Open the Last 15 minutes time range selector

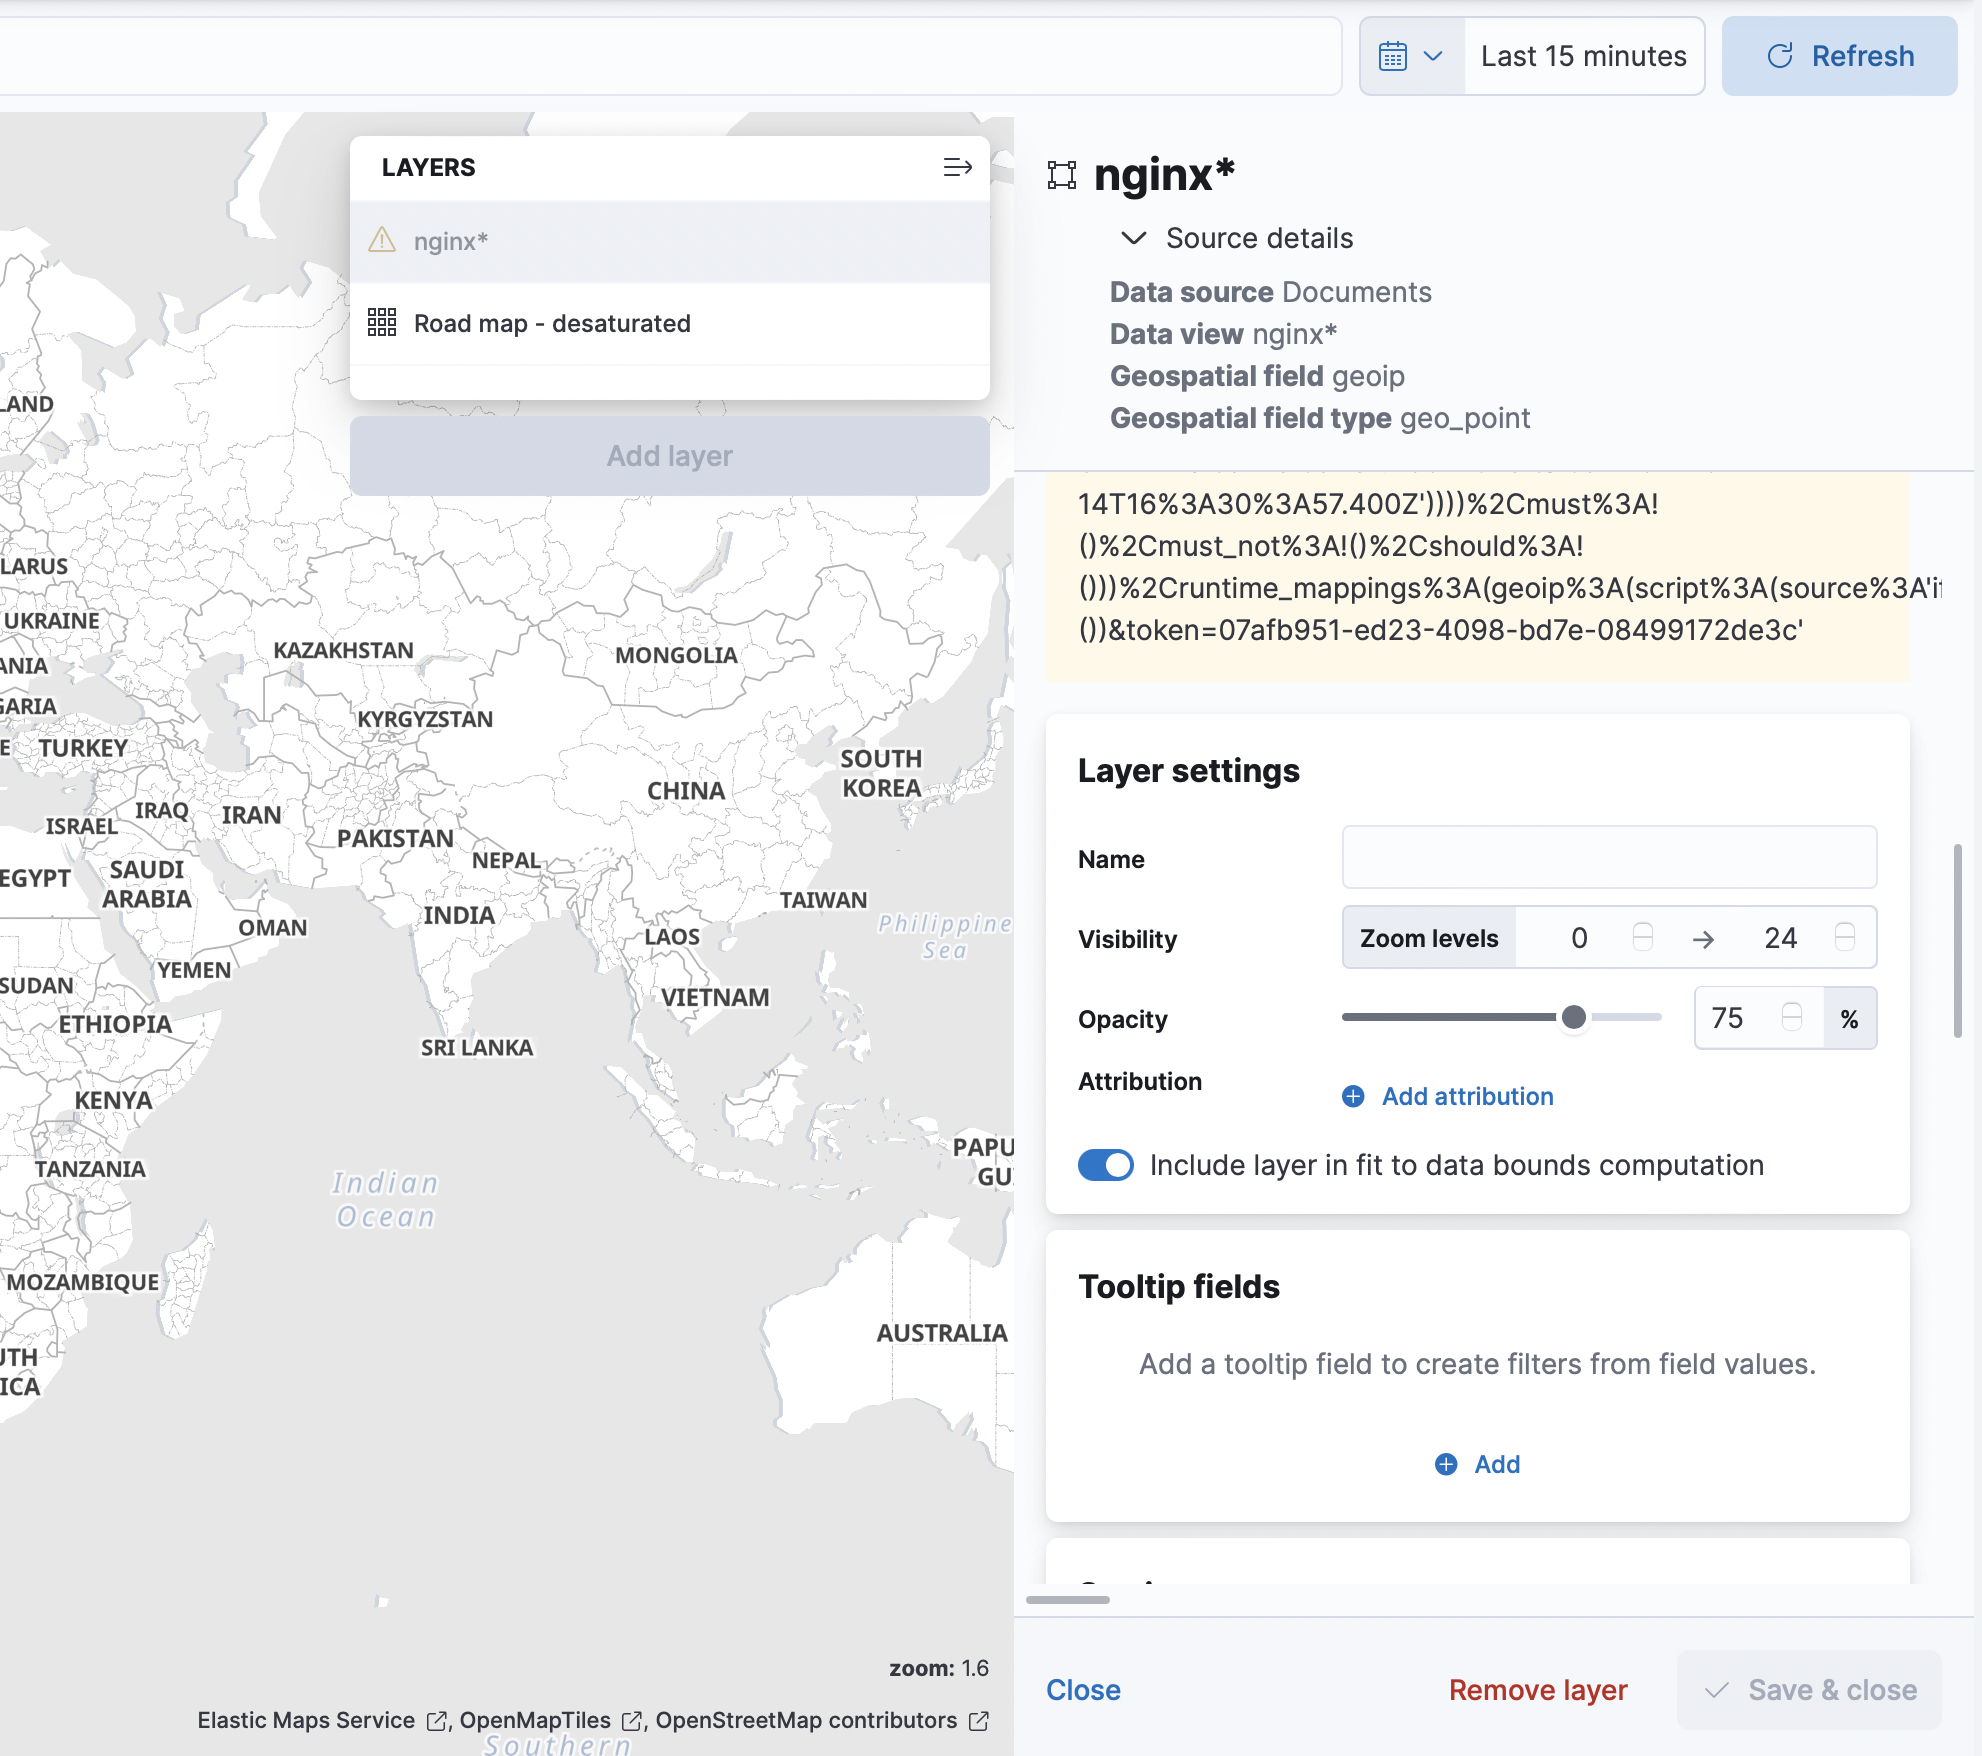point(1584,55)
